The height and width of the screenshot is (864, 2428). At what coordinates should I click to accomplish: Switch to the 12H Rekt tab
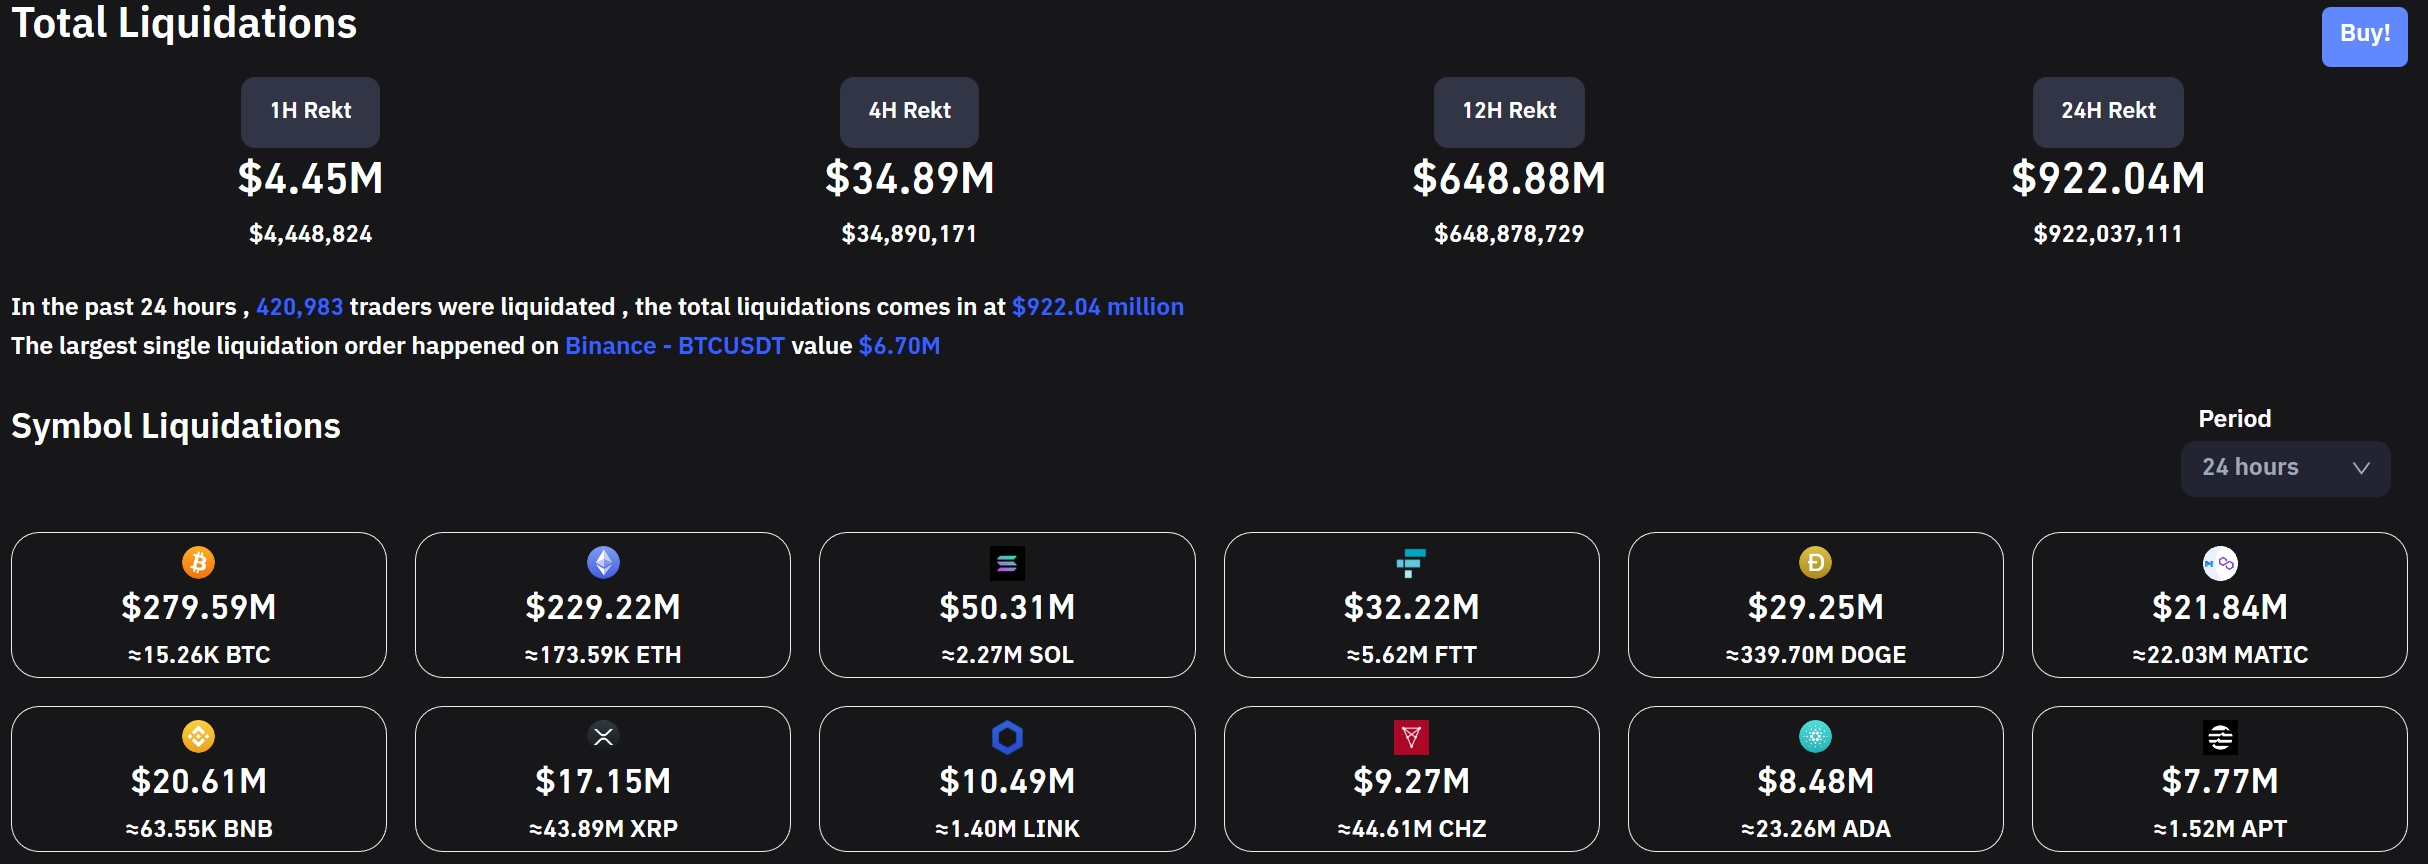pos(1509,111)
